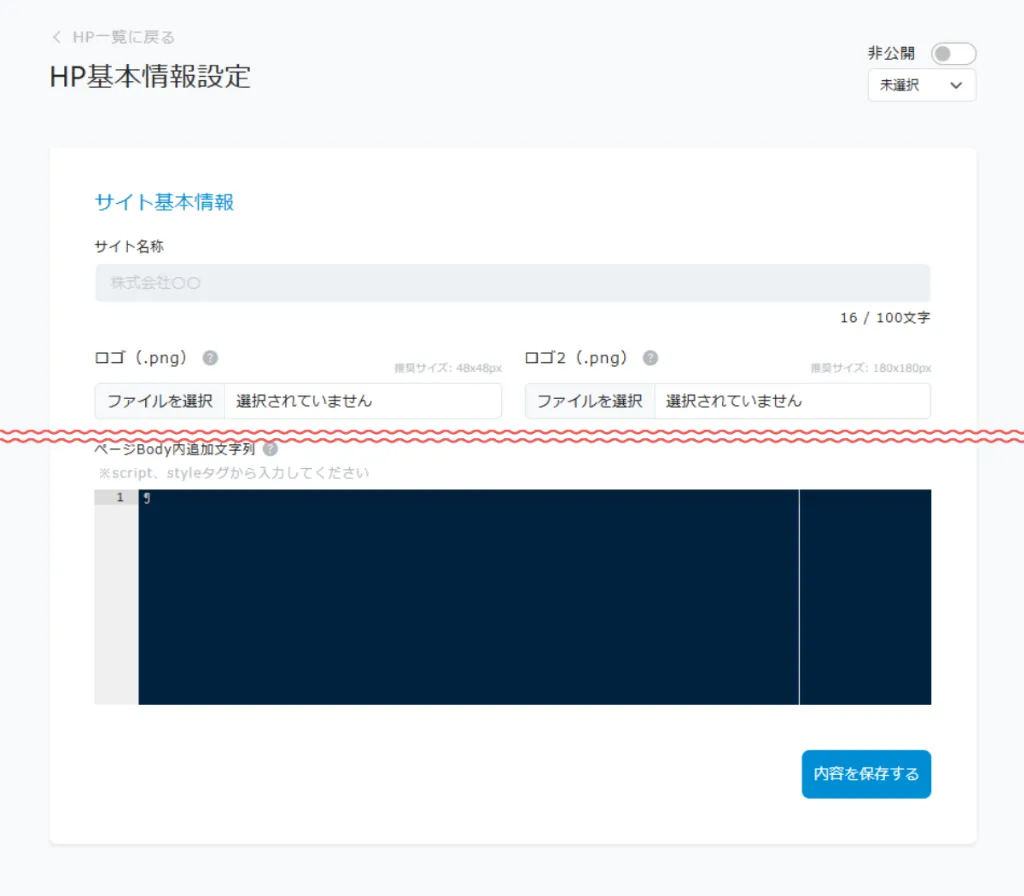
Task: Open help icon next to ロゴ（.png）
Action: click(210, 358)
